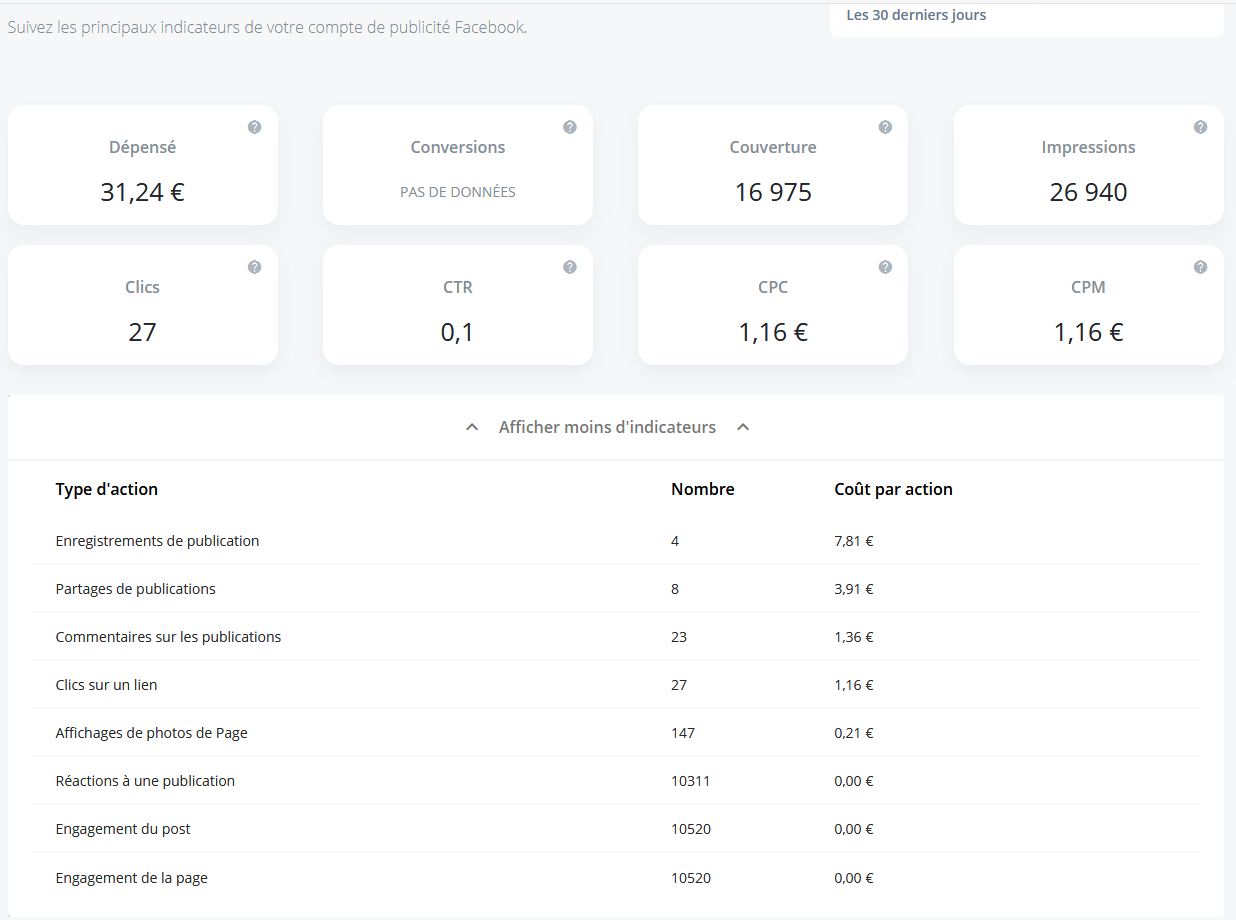Click the Clics card title
The height and width of the screenshot is (920, 1236).
point(142,287)
